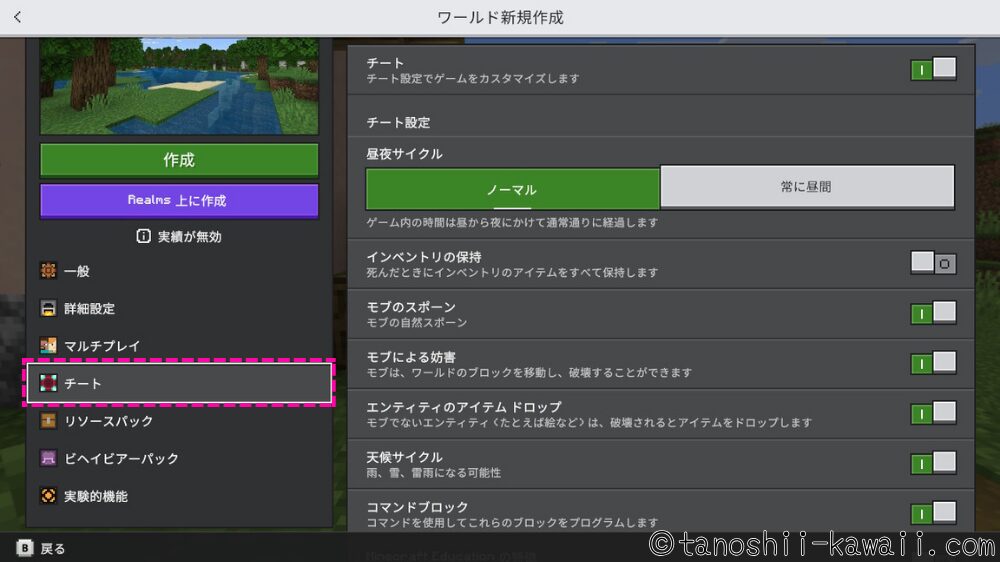Toggle モブのスポーン switch
This screenshot has height=562, width=1000.
coord(933,313)
